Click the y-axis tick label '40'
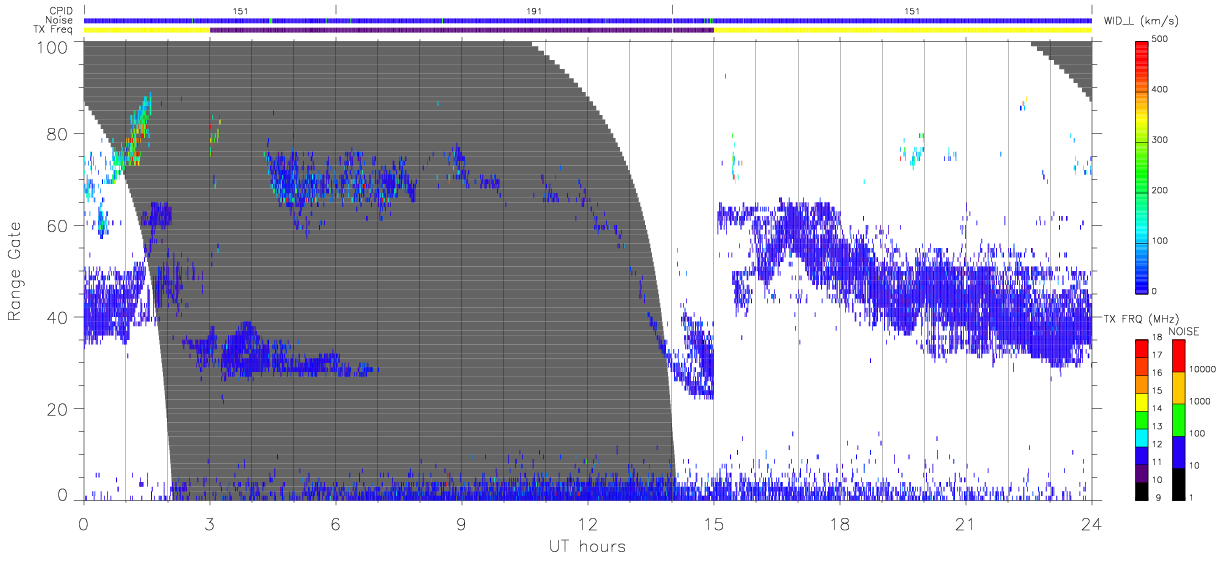This screenshot has height=567, width=1228. pyautogui.click(x=59, y=317)
